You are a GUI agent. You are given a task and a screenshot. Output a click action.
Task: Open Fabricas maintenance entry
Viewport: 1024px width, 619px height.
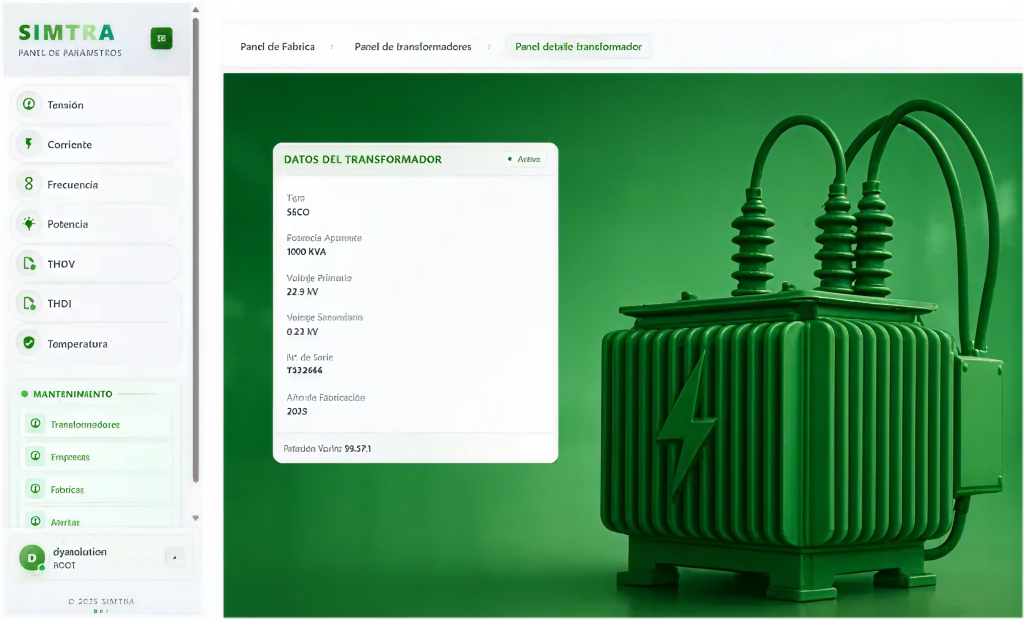pos(97,489)
